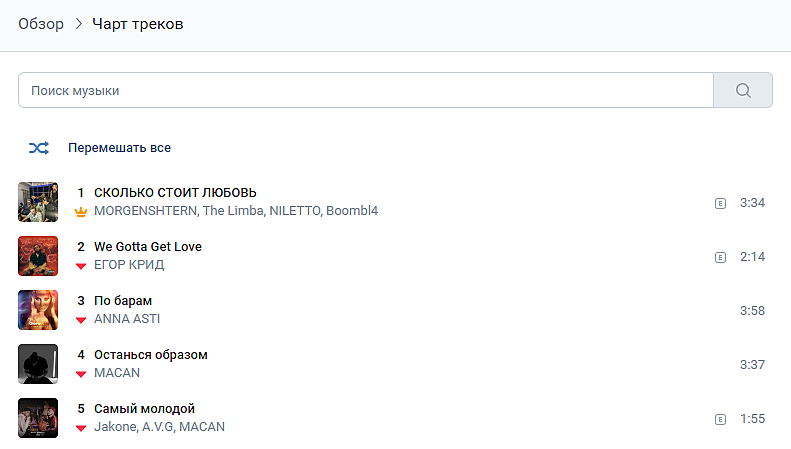Viewport: 791px width, 449px height.
Task: Click explicit badge on СКОЛЬКО СТОИТ ЛЮБОВЬ
Action: [x=719, y=203]
